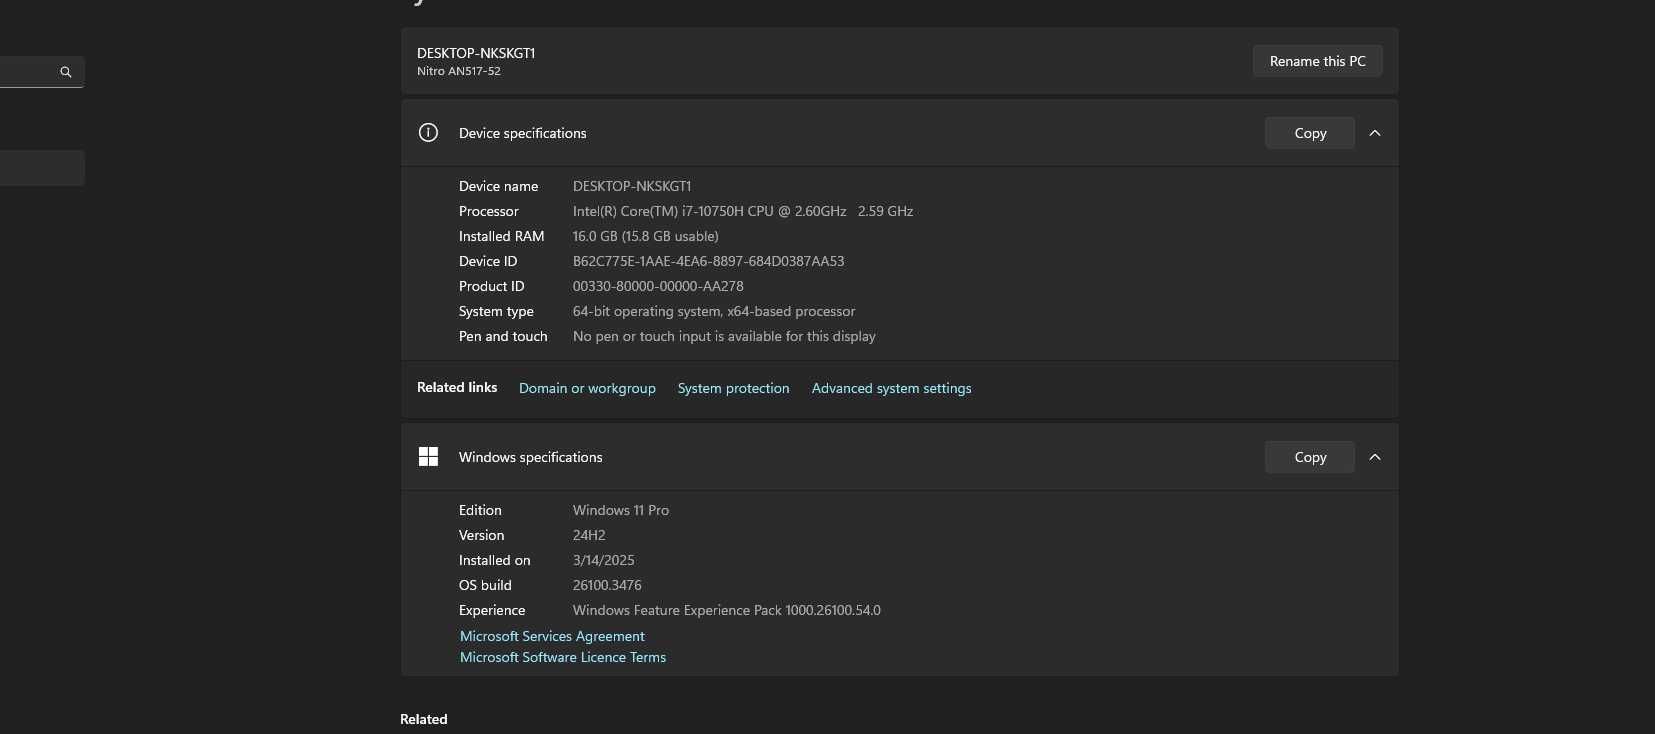Image resolution: width=1655 pixels, height=734 pixels.
Task: Click the search magnifier icon
Action: click(x=66, y=72)
